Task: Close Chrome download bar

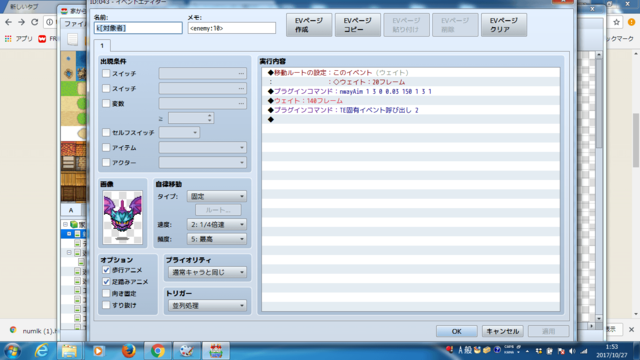Action: [631, 329]
